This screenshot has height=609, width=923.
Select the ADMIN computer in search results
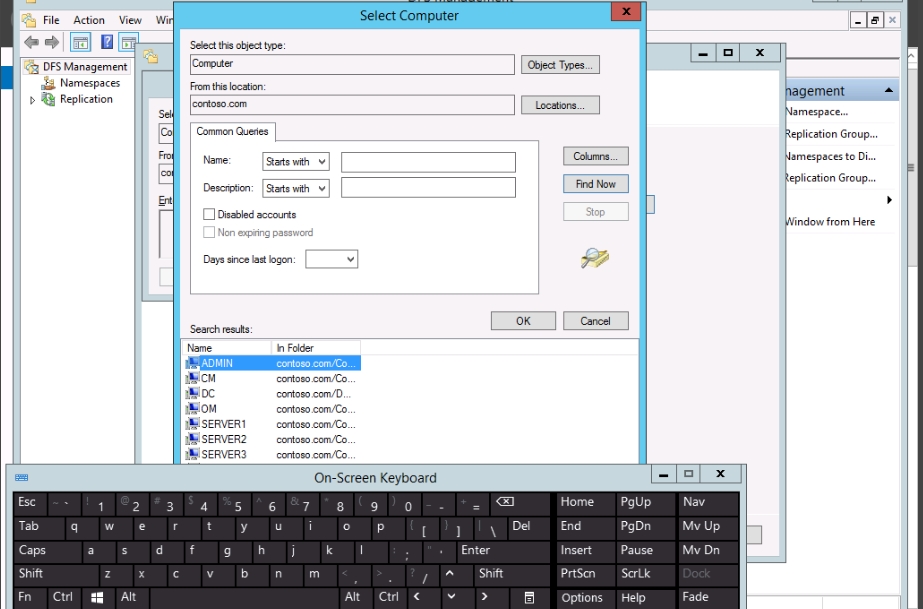click(x=217, y=364)
